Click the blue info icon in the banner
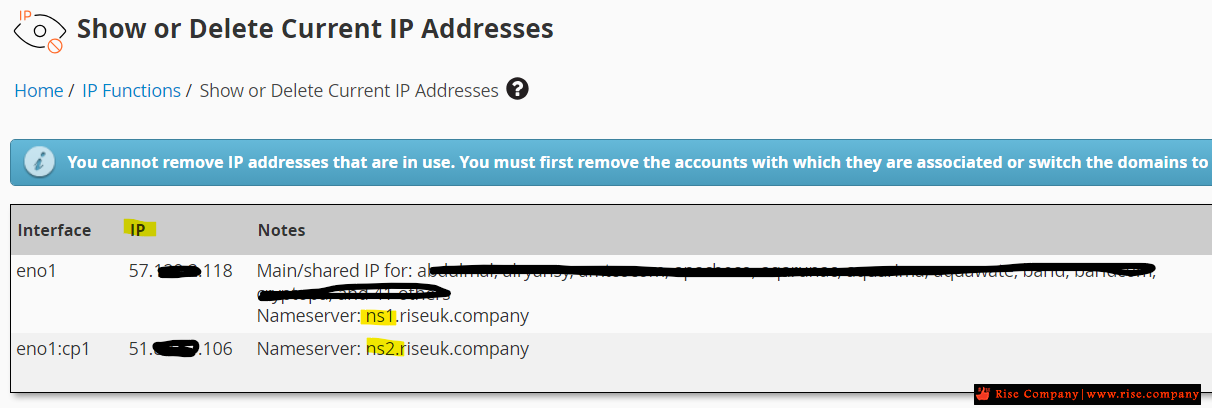This screenshot has height=408, width=1212. (x=38, y=161)
